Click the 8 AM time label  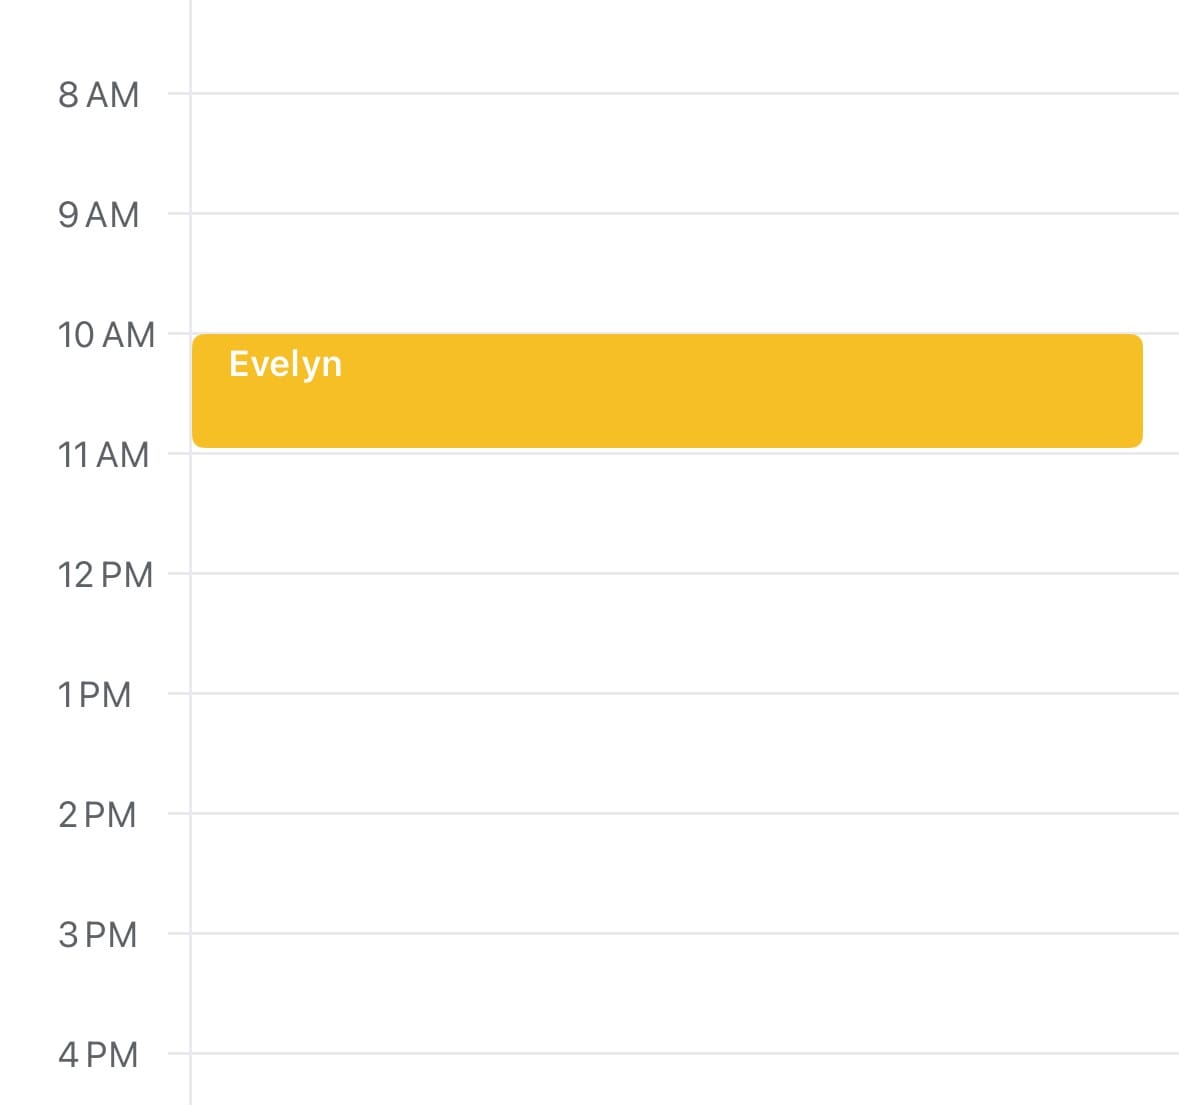point(98,95)
